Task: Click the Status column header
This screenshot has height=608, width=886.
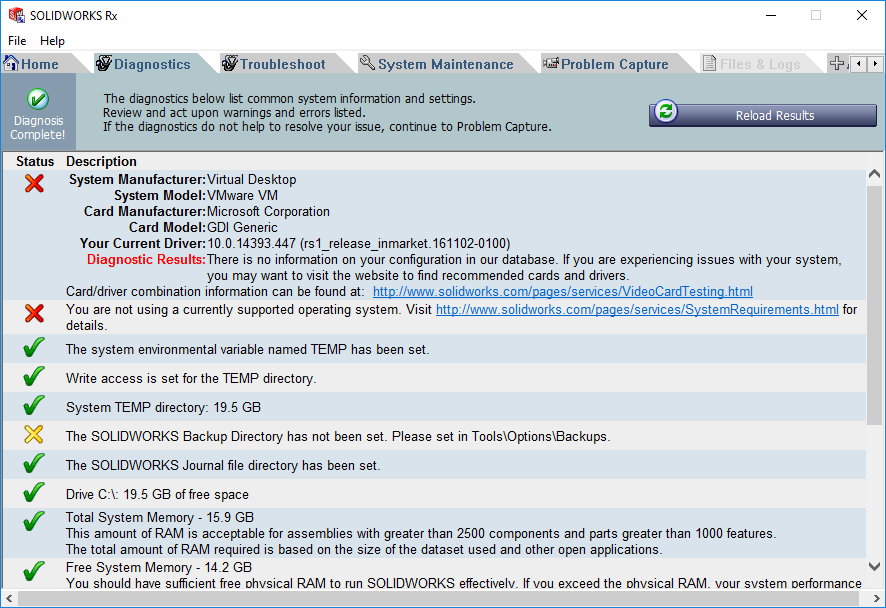Action: (x=35, y=162)
